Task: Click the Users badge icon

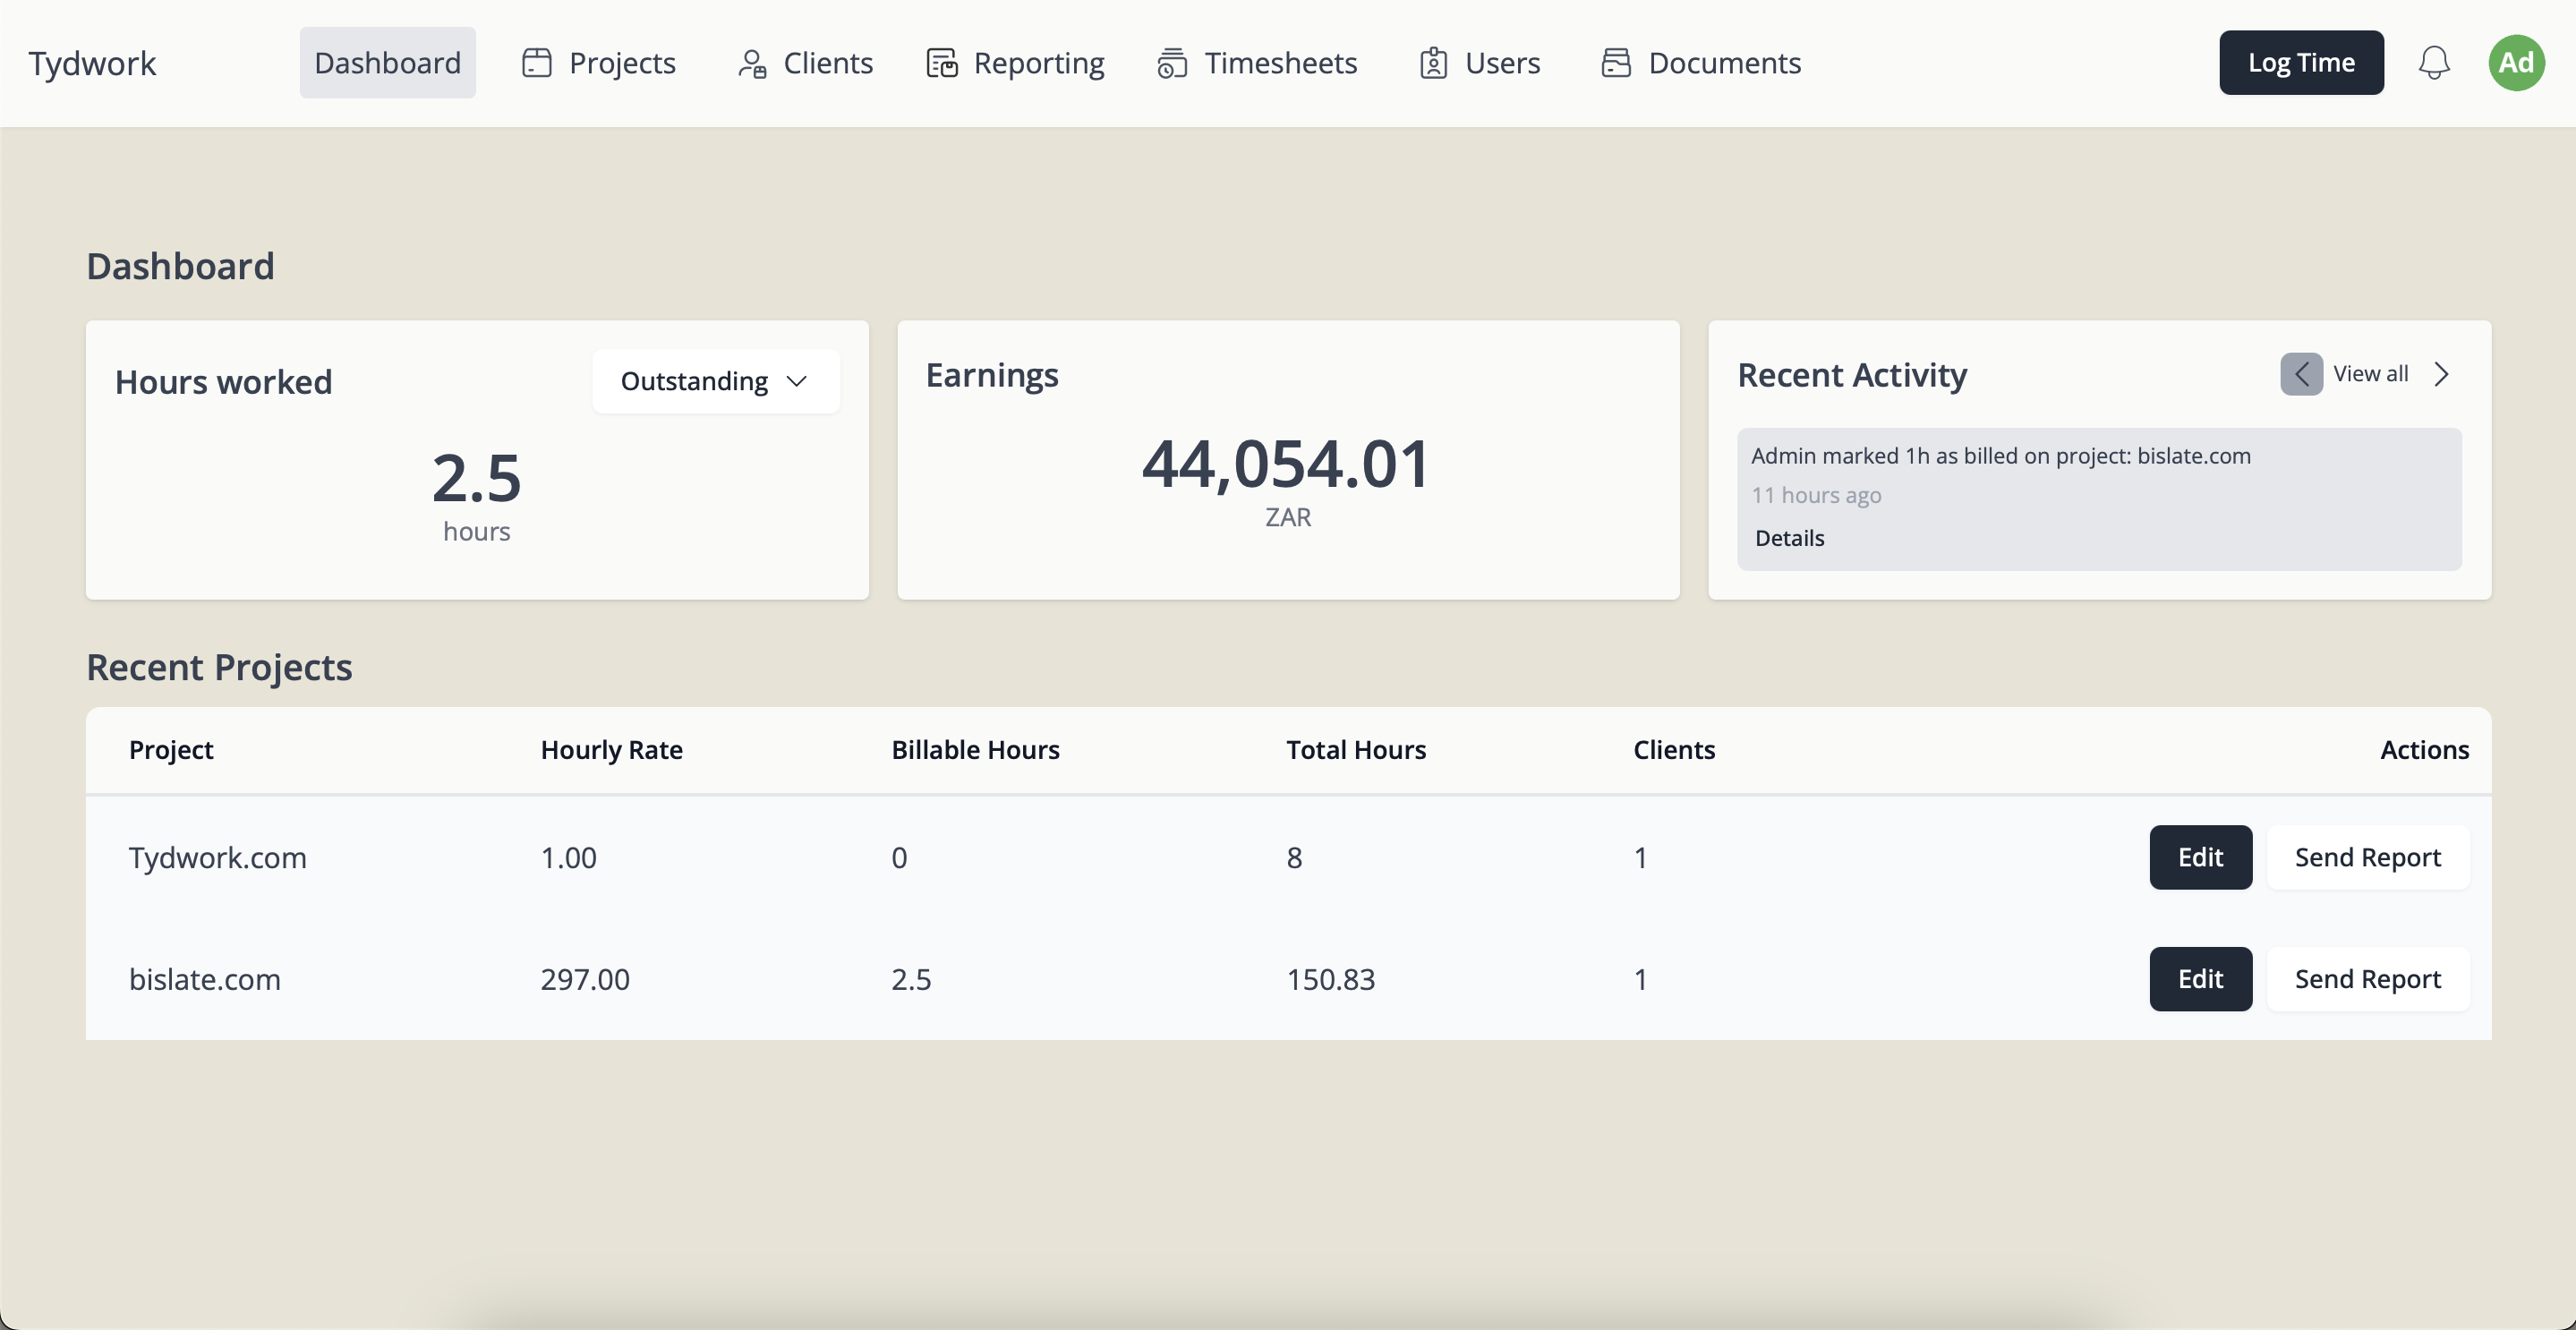Action: 1433,63
